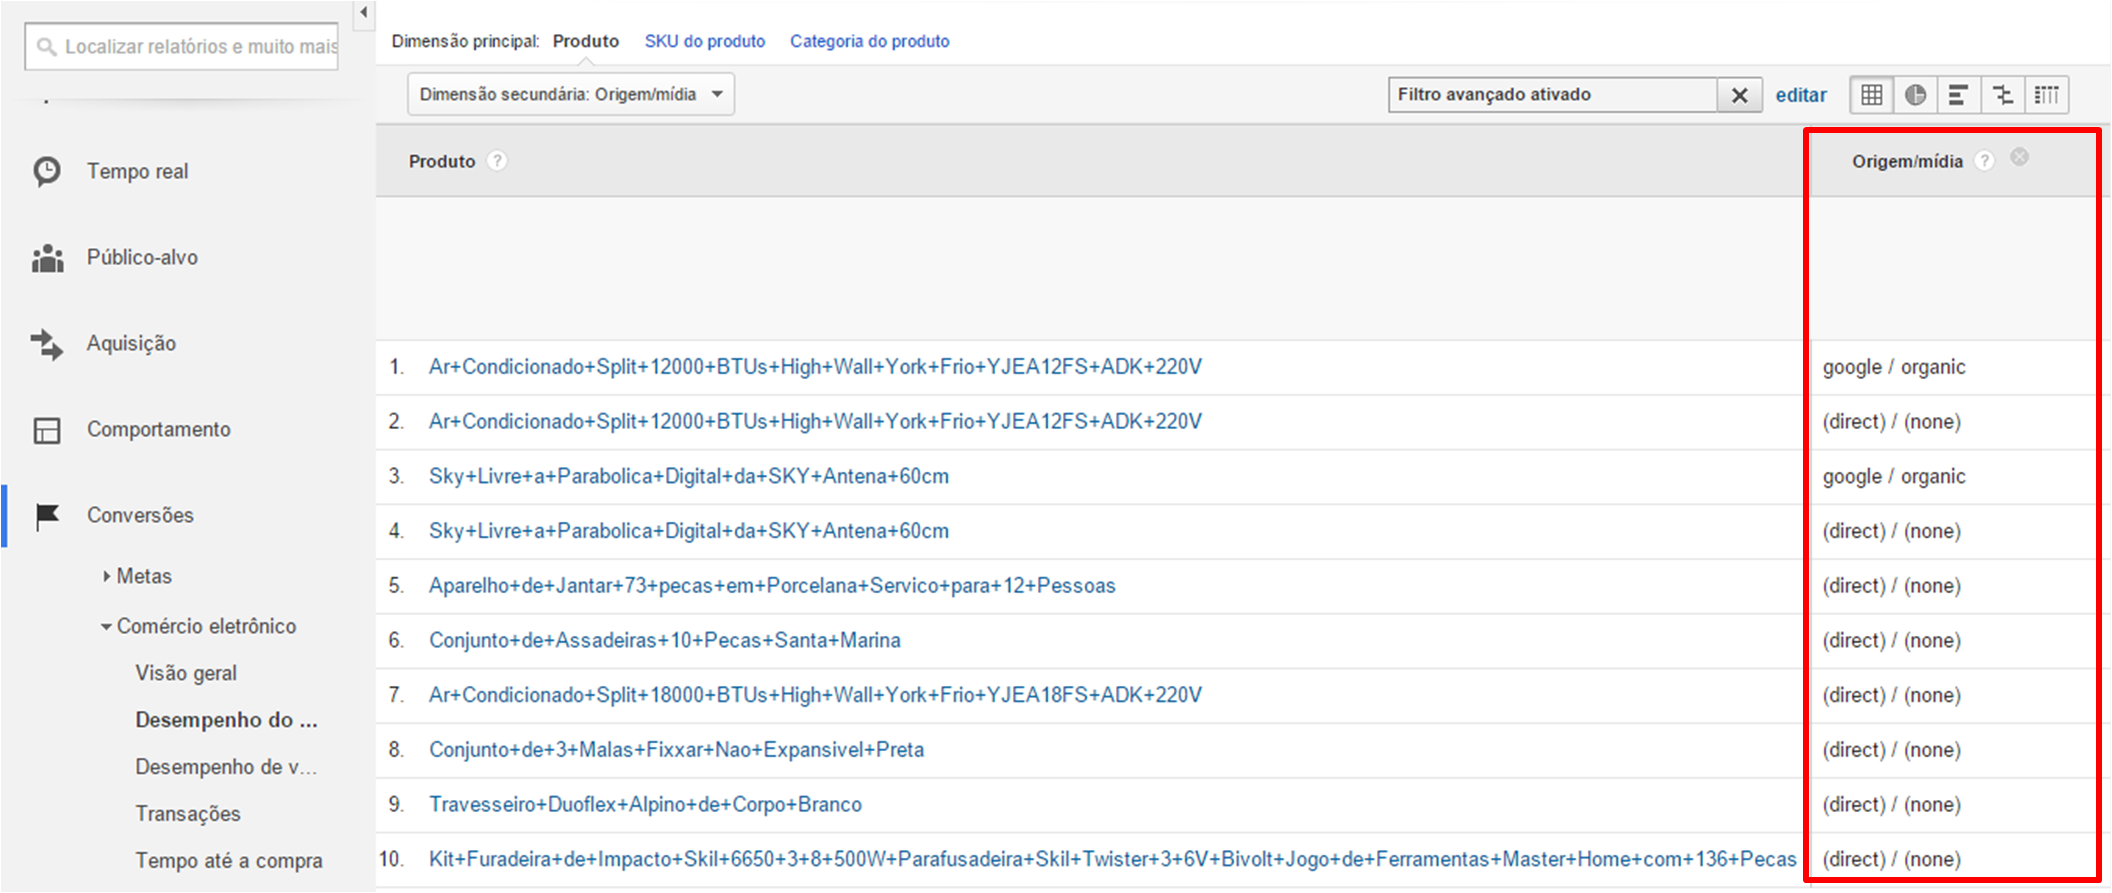Remove the Origem/mídia secondary dimension column
2112x893 pixels.
(2020, 157)
